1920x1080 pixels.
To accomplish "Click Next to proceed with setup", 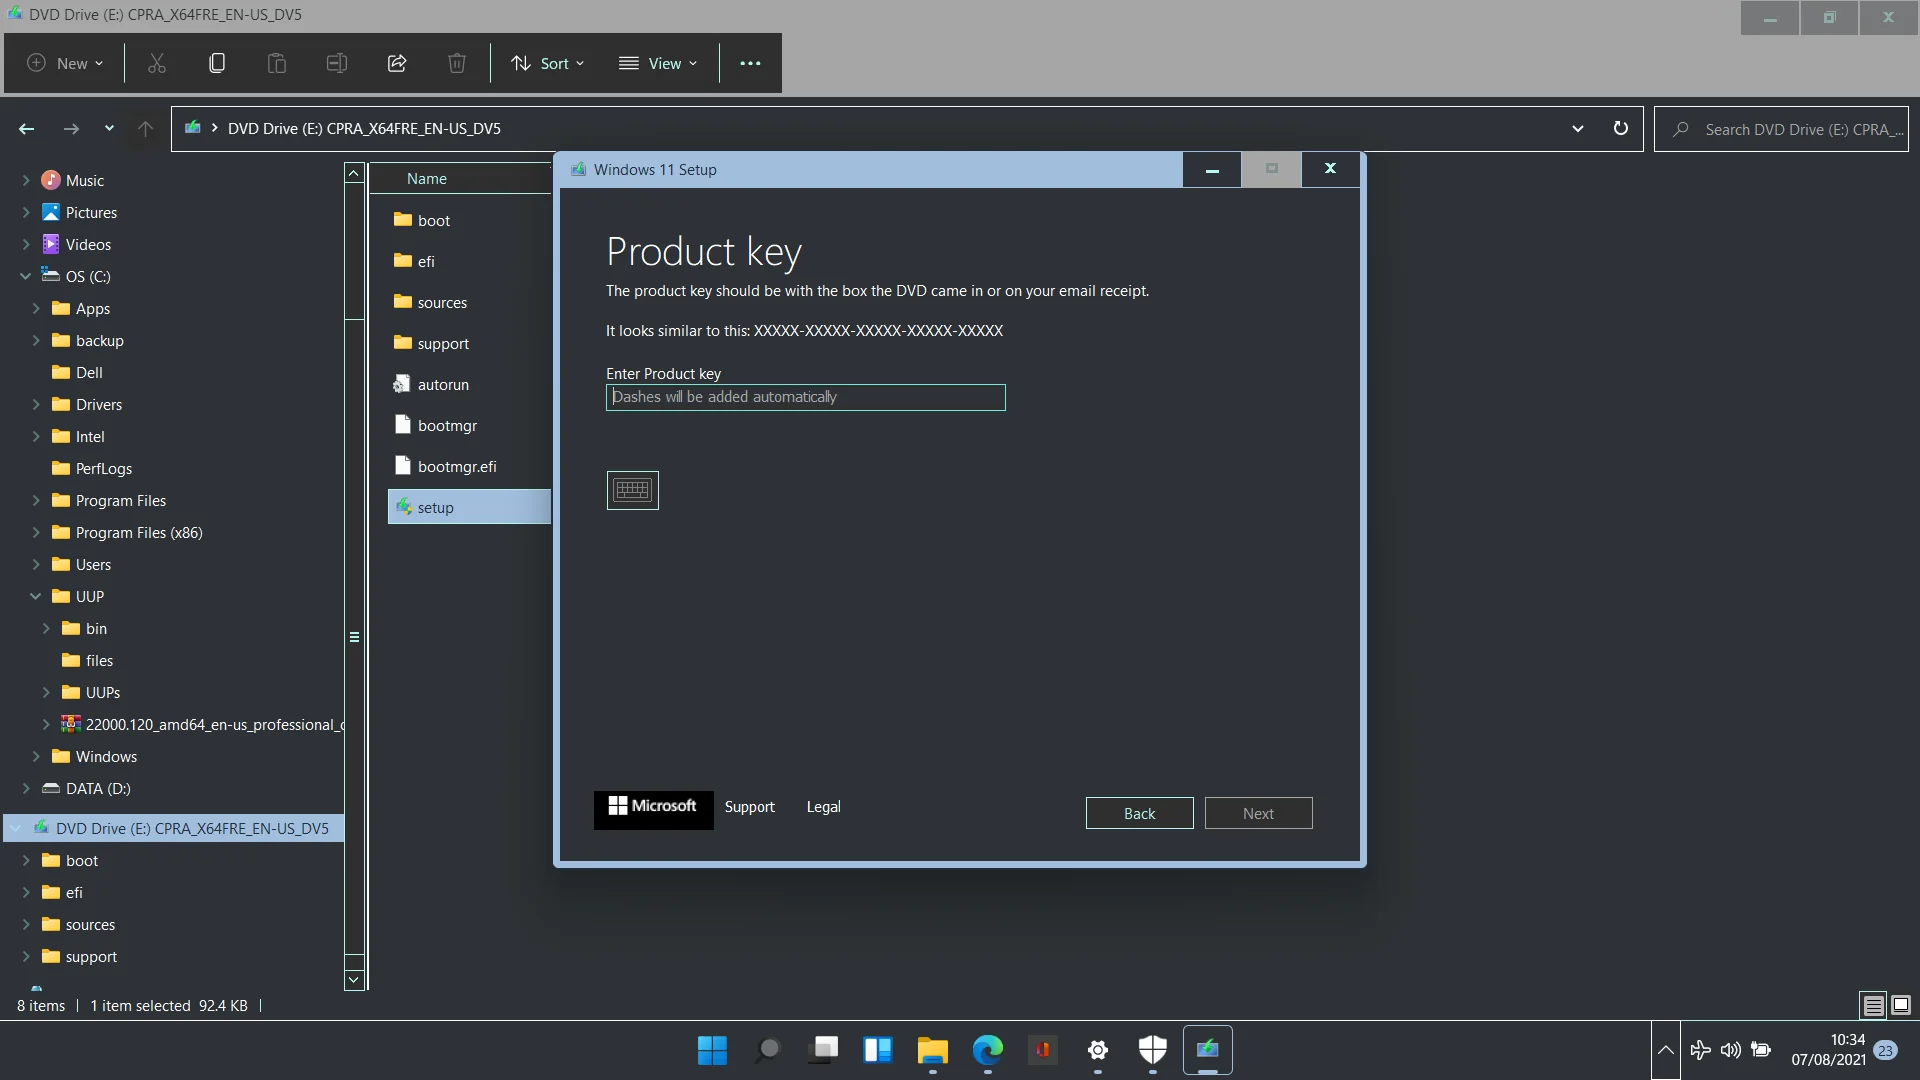I will pos(1257,812).
